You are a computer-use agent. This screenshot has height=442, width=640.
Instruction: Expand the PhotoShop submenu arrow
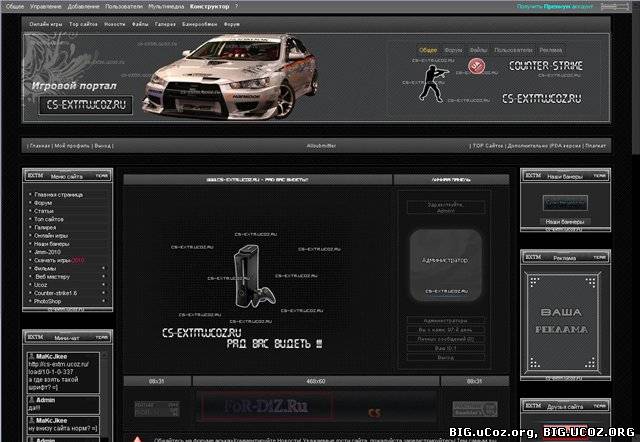[x=103, y=301]
